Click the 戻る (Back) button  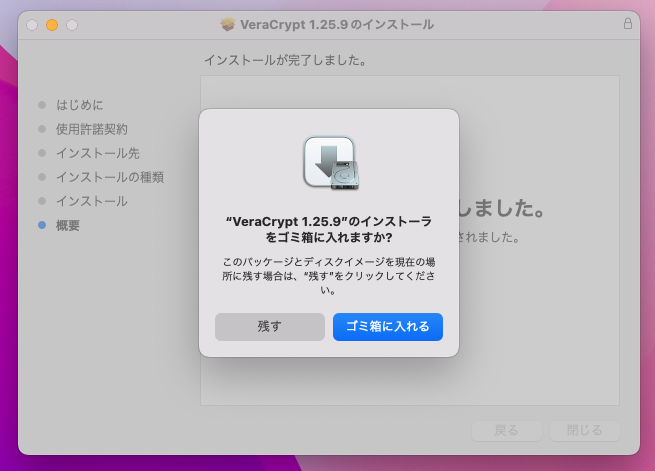[x=507, y=430]
